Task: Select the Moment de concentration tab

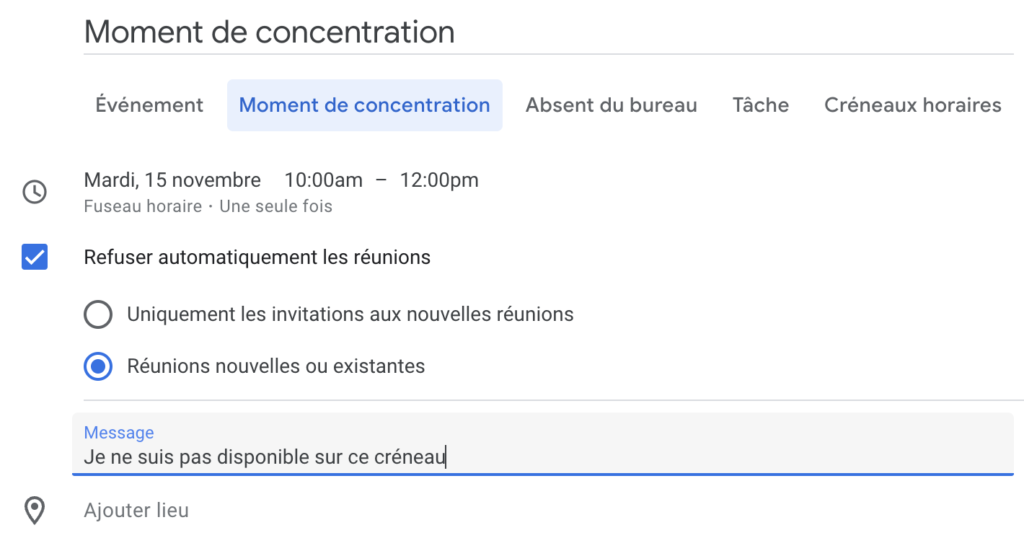Action: pos(364,105)
